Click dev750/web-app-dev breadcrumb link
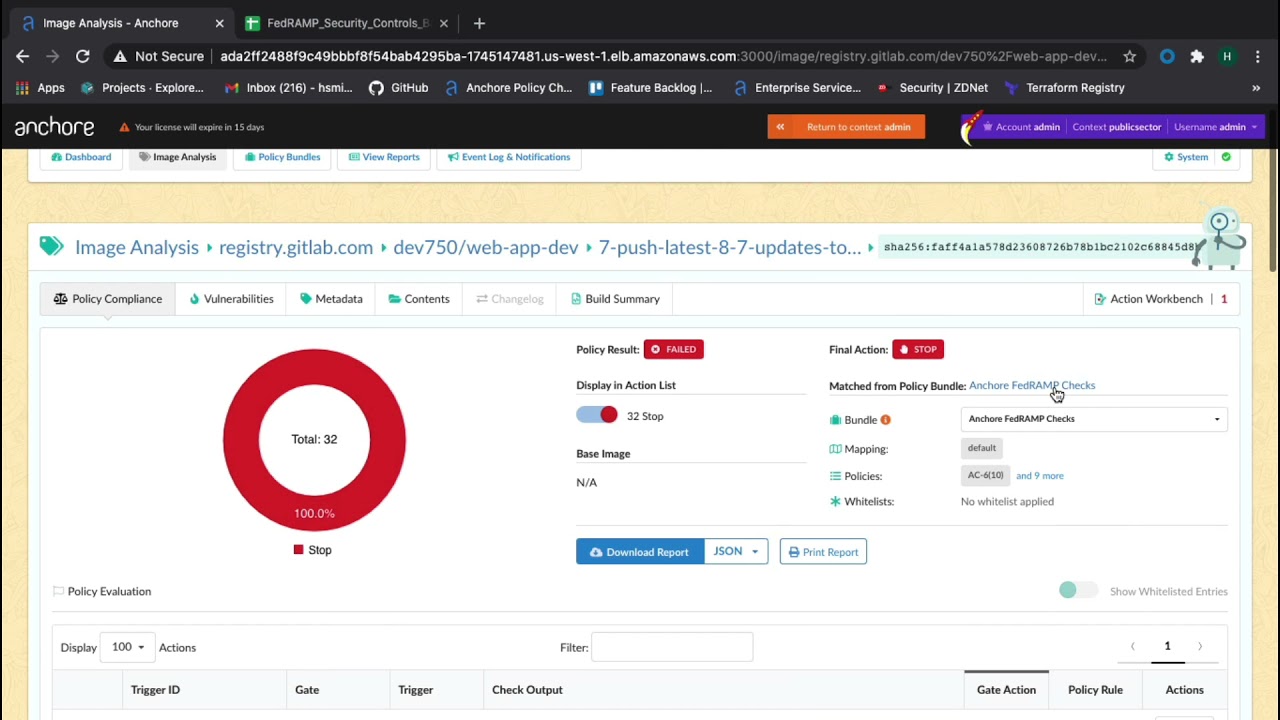The image size is (1280, 720). tap(486, 248)
